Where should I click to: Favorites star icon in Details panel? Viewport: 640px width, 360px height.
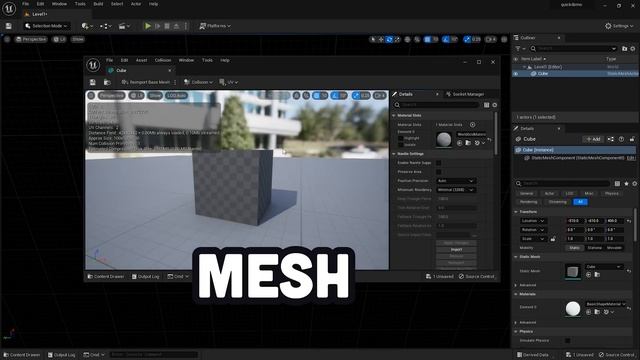pyautogui.click(x=626, y=184)
